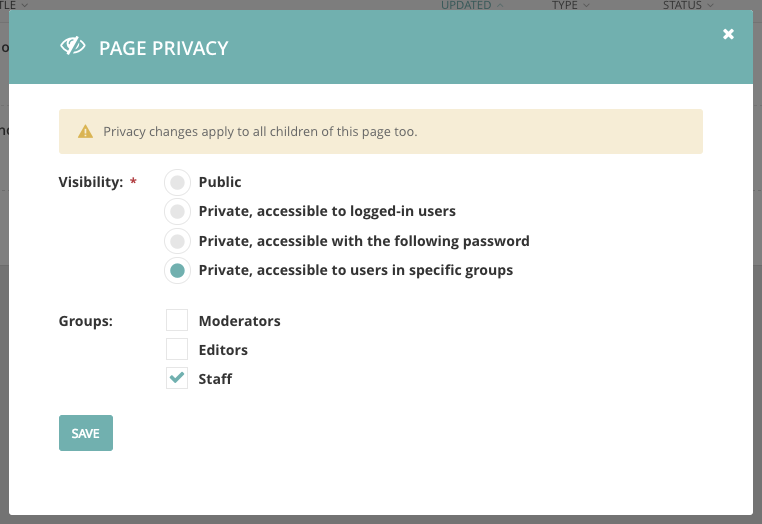The height and width of the screenshot is (524, 762).
Task: Click the Groups field label
Action: [86, 321]
